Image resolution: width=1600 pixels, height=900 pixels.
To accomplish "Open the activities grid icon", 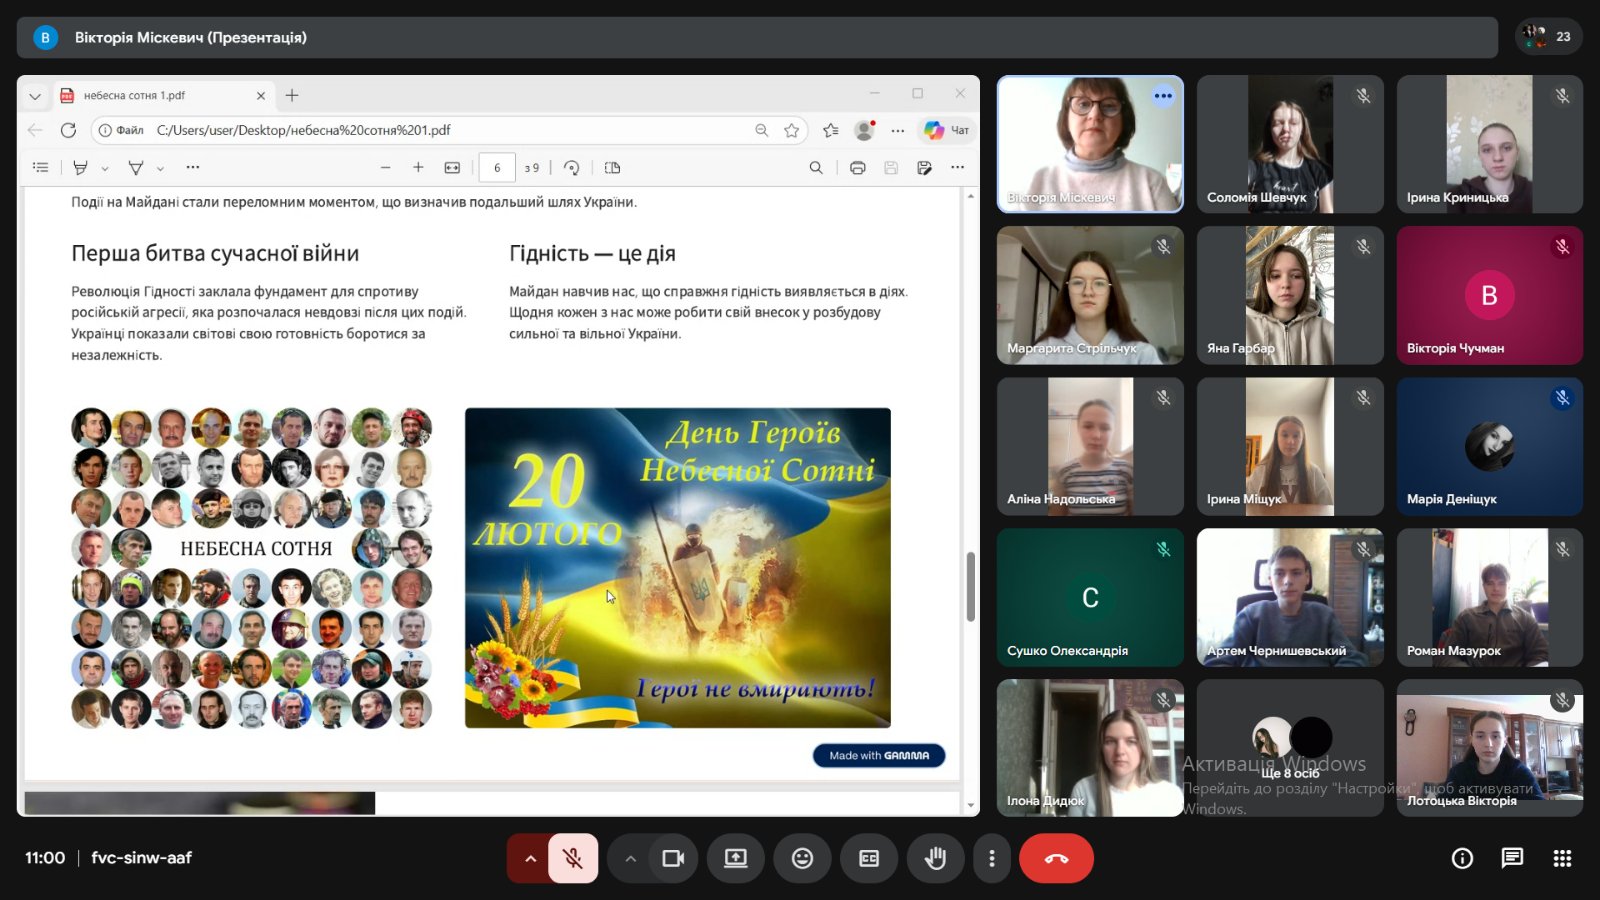I will click(1562, 858).
